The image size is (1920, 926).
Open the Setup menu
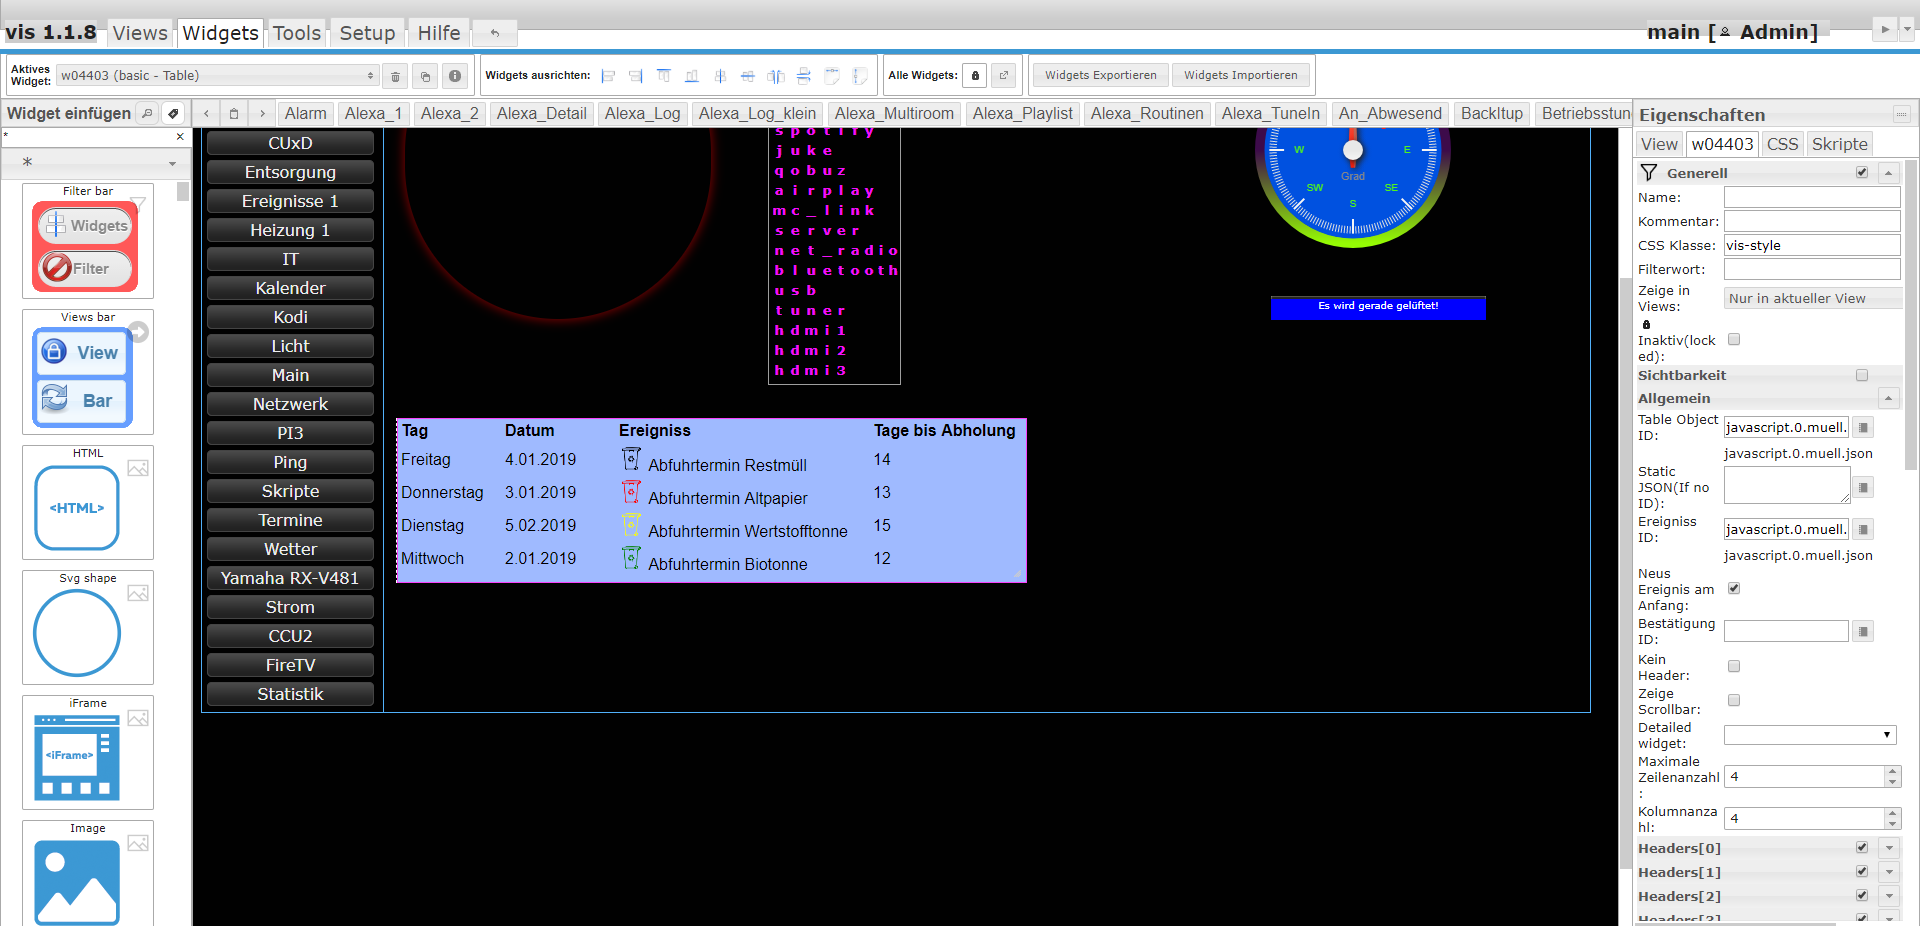pos(367,33)
